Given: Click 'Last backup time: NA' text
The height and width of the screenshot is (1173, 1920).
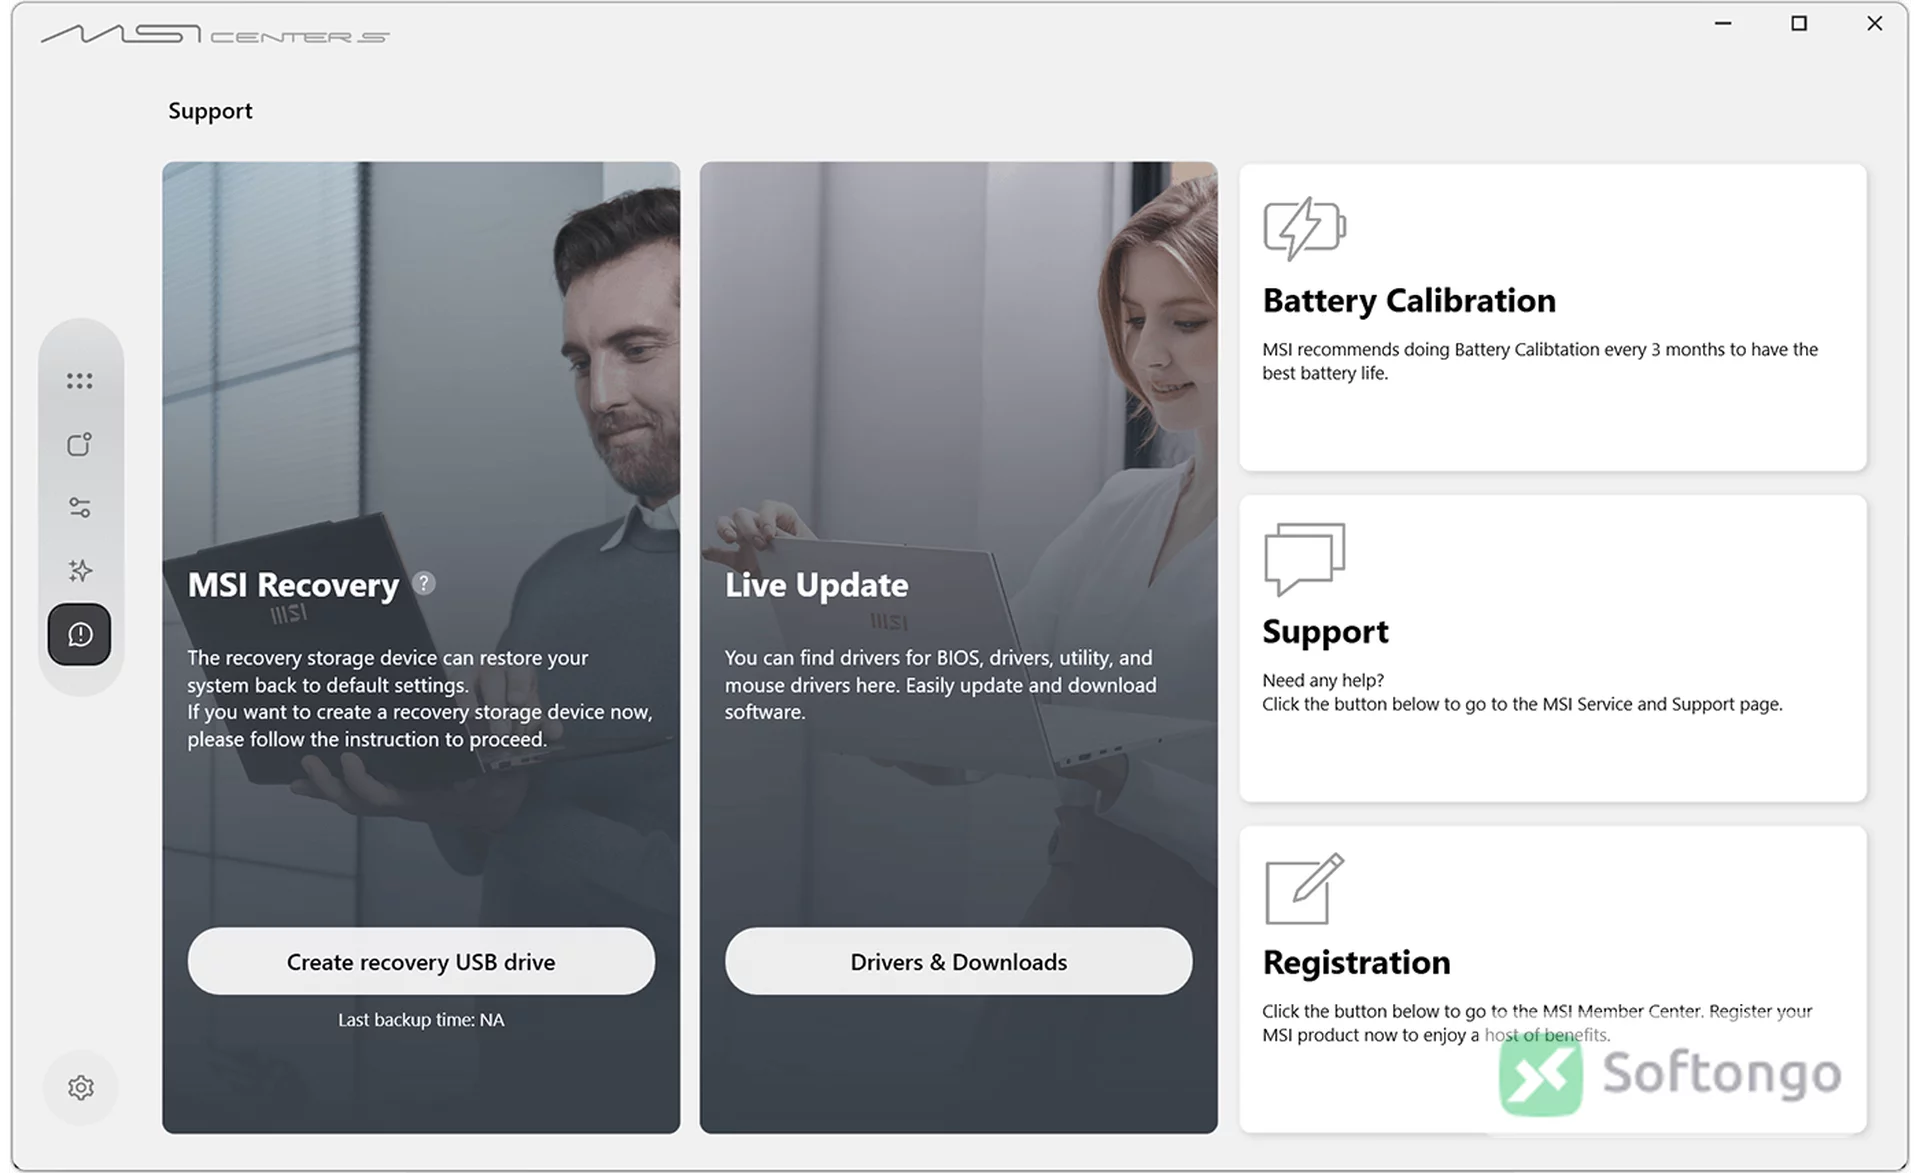Looking at the screenshot, I should tap(421, 1020).
